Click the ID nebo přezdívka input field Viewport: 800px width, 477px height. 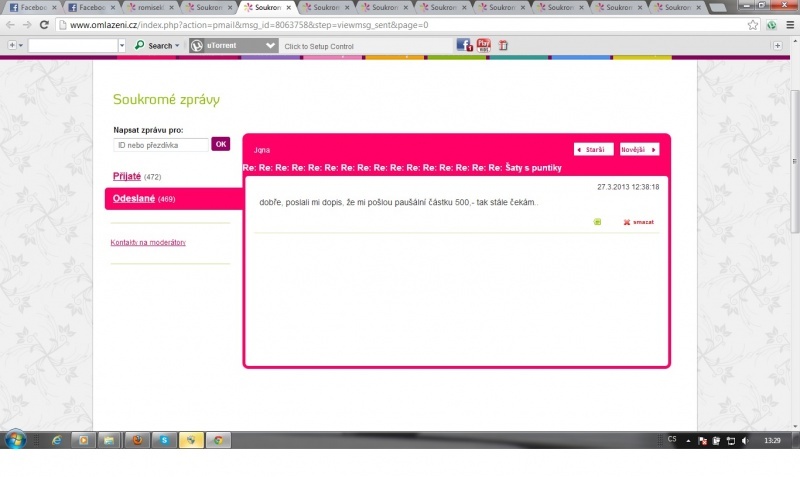(x=160, y=145)
